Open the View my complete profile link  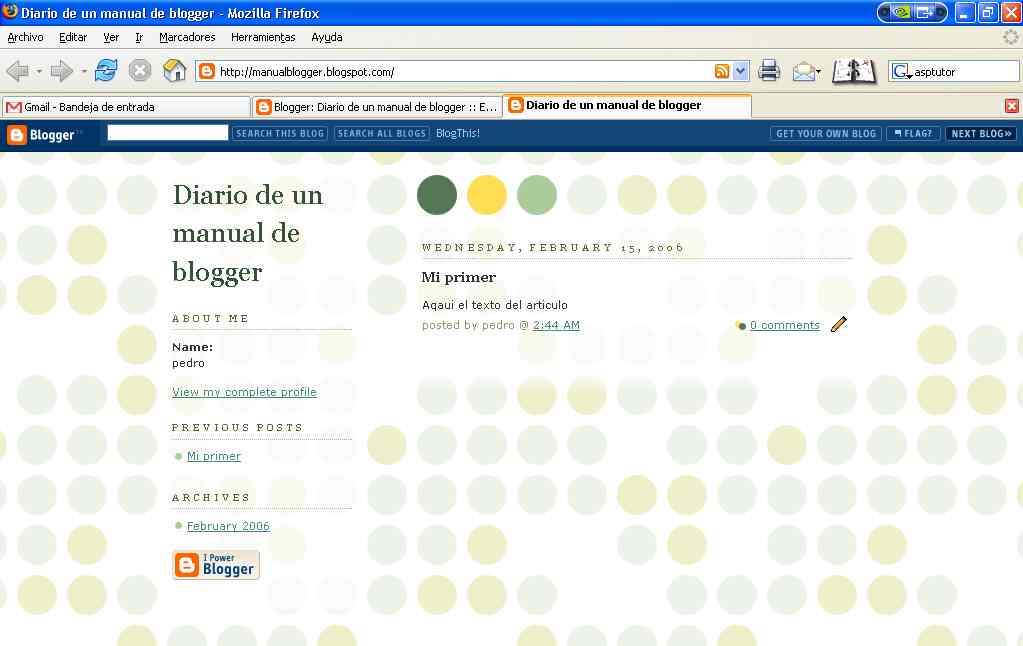coord(244,392)
